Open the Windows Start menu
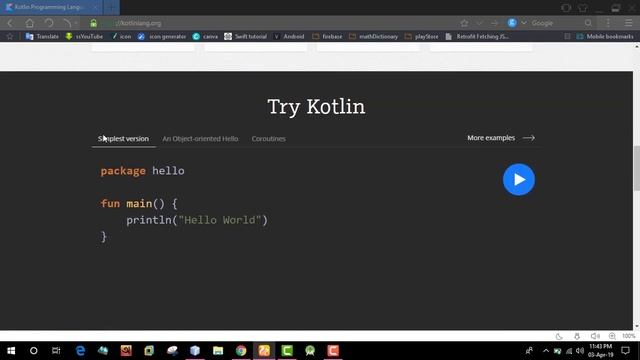This screenshot has height=360, width=640. pyautogui.click(x=11, y=351)
